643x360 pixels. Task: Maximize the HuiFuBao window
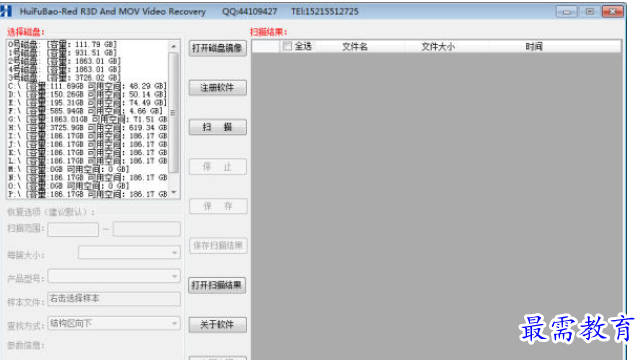point(590,11)
